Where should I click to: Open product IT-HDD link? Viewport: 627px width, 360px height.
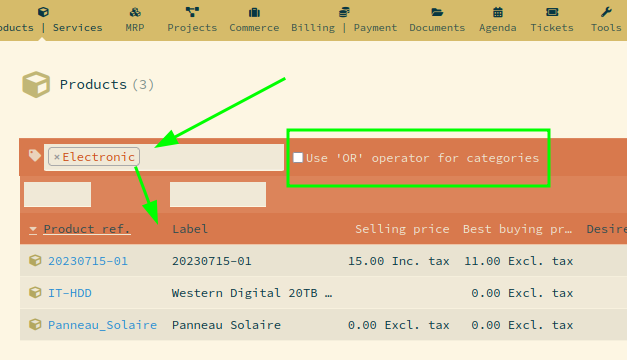point(70,293)
